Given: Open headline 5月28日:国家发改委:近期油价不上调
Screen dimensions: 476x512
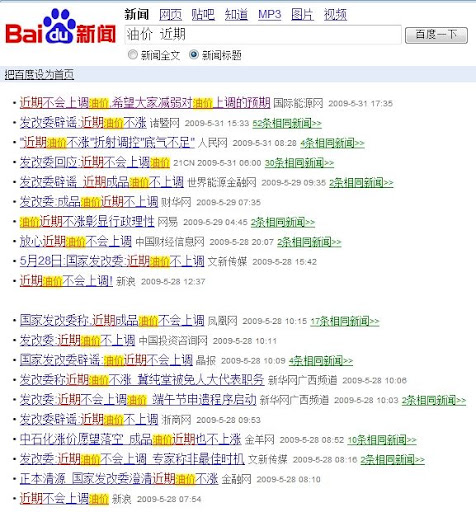Looking at the screenshot, I should tap(112, 261).
